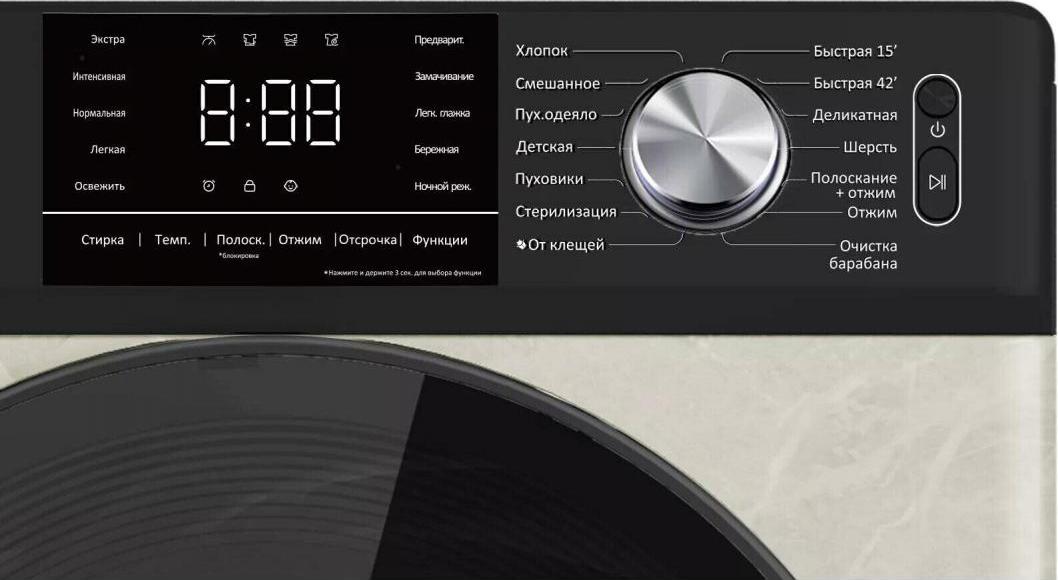Select the Нормальная soil level label
Viewport: 1058px width, 580px height.
coord(99,113)
